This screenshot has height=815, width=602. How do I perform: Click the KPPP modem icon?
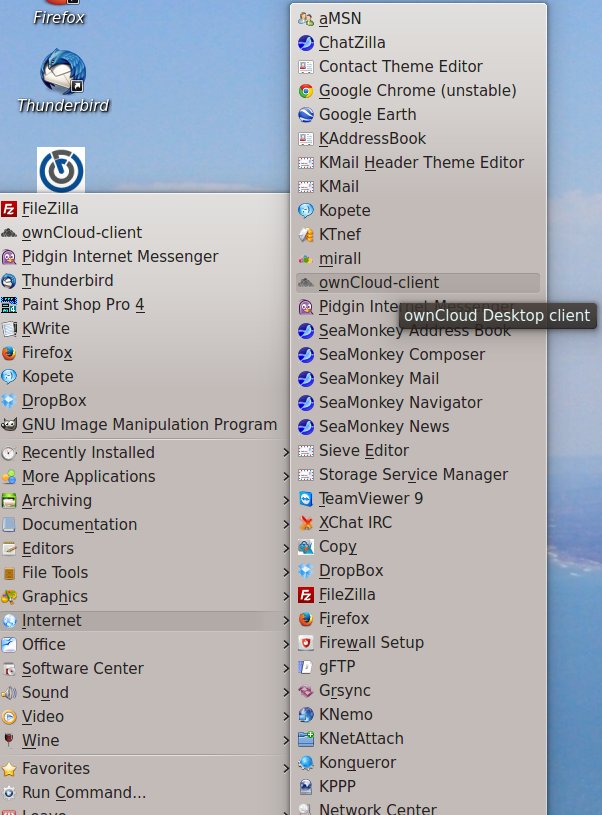[306, 787]
